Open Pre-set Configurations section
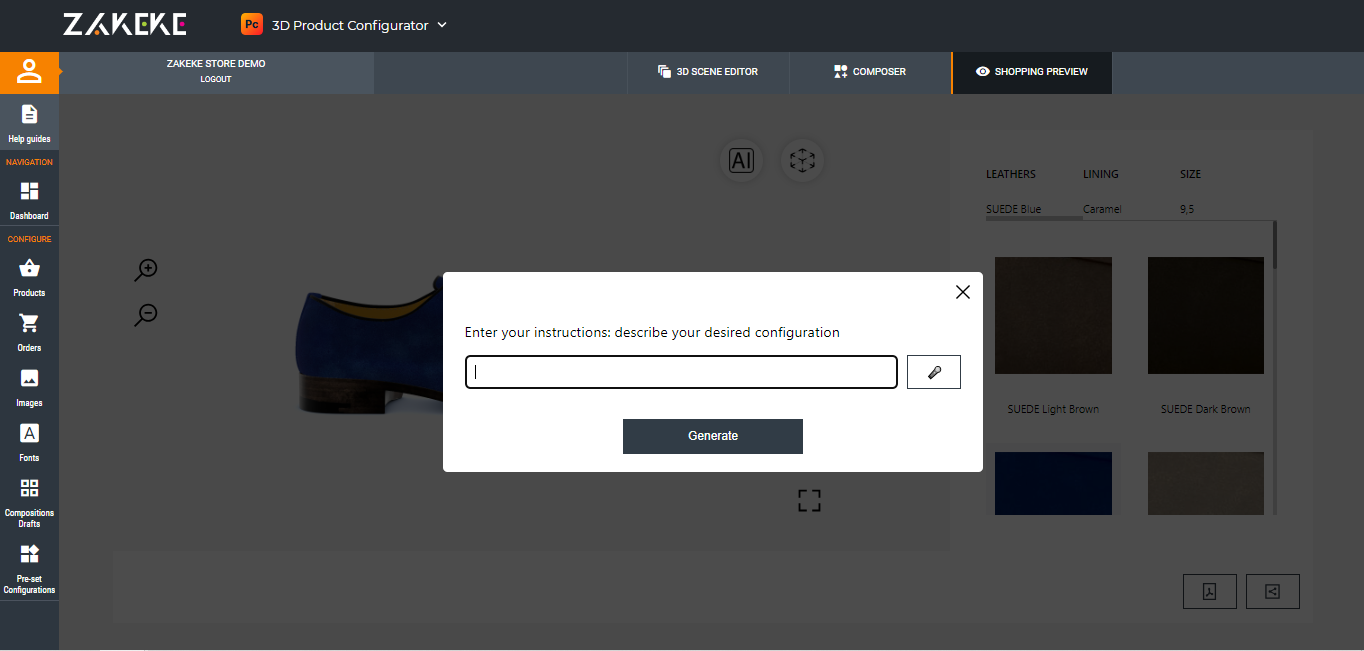The width and height of the screenshot is (1364, 651). [29, 568]
